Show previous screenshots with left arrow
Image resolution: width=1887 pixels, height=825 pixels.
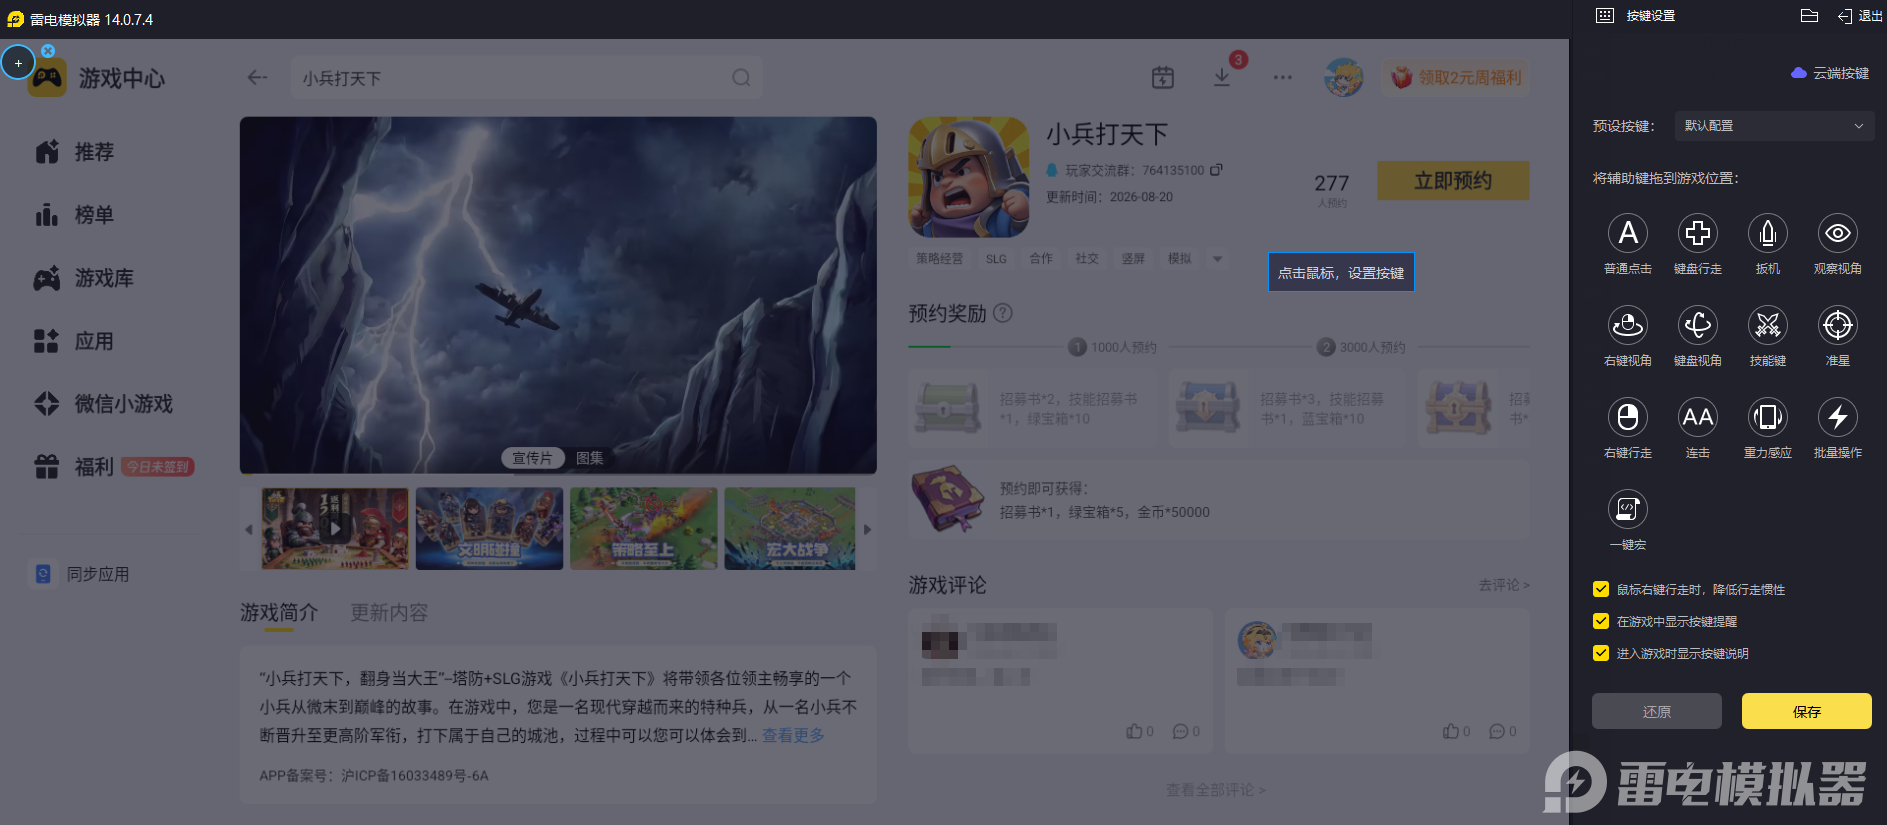pyautogui.click(x=249, y=529)
